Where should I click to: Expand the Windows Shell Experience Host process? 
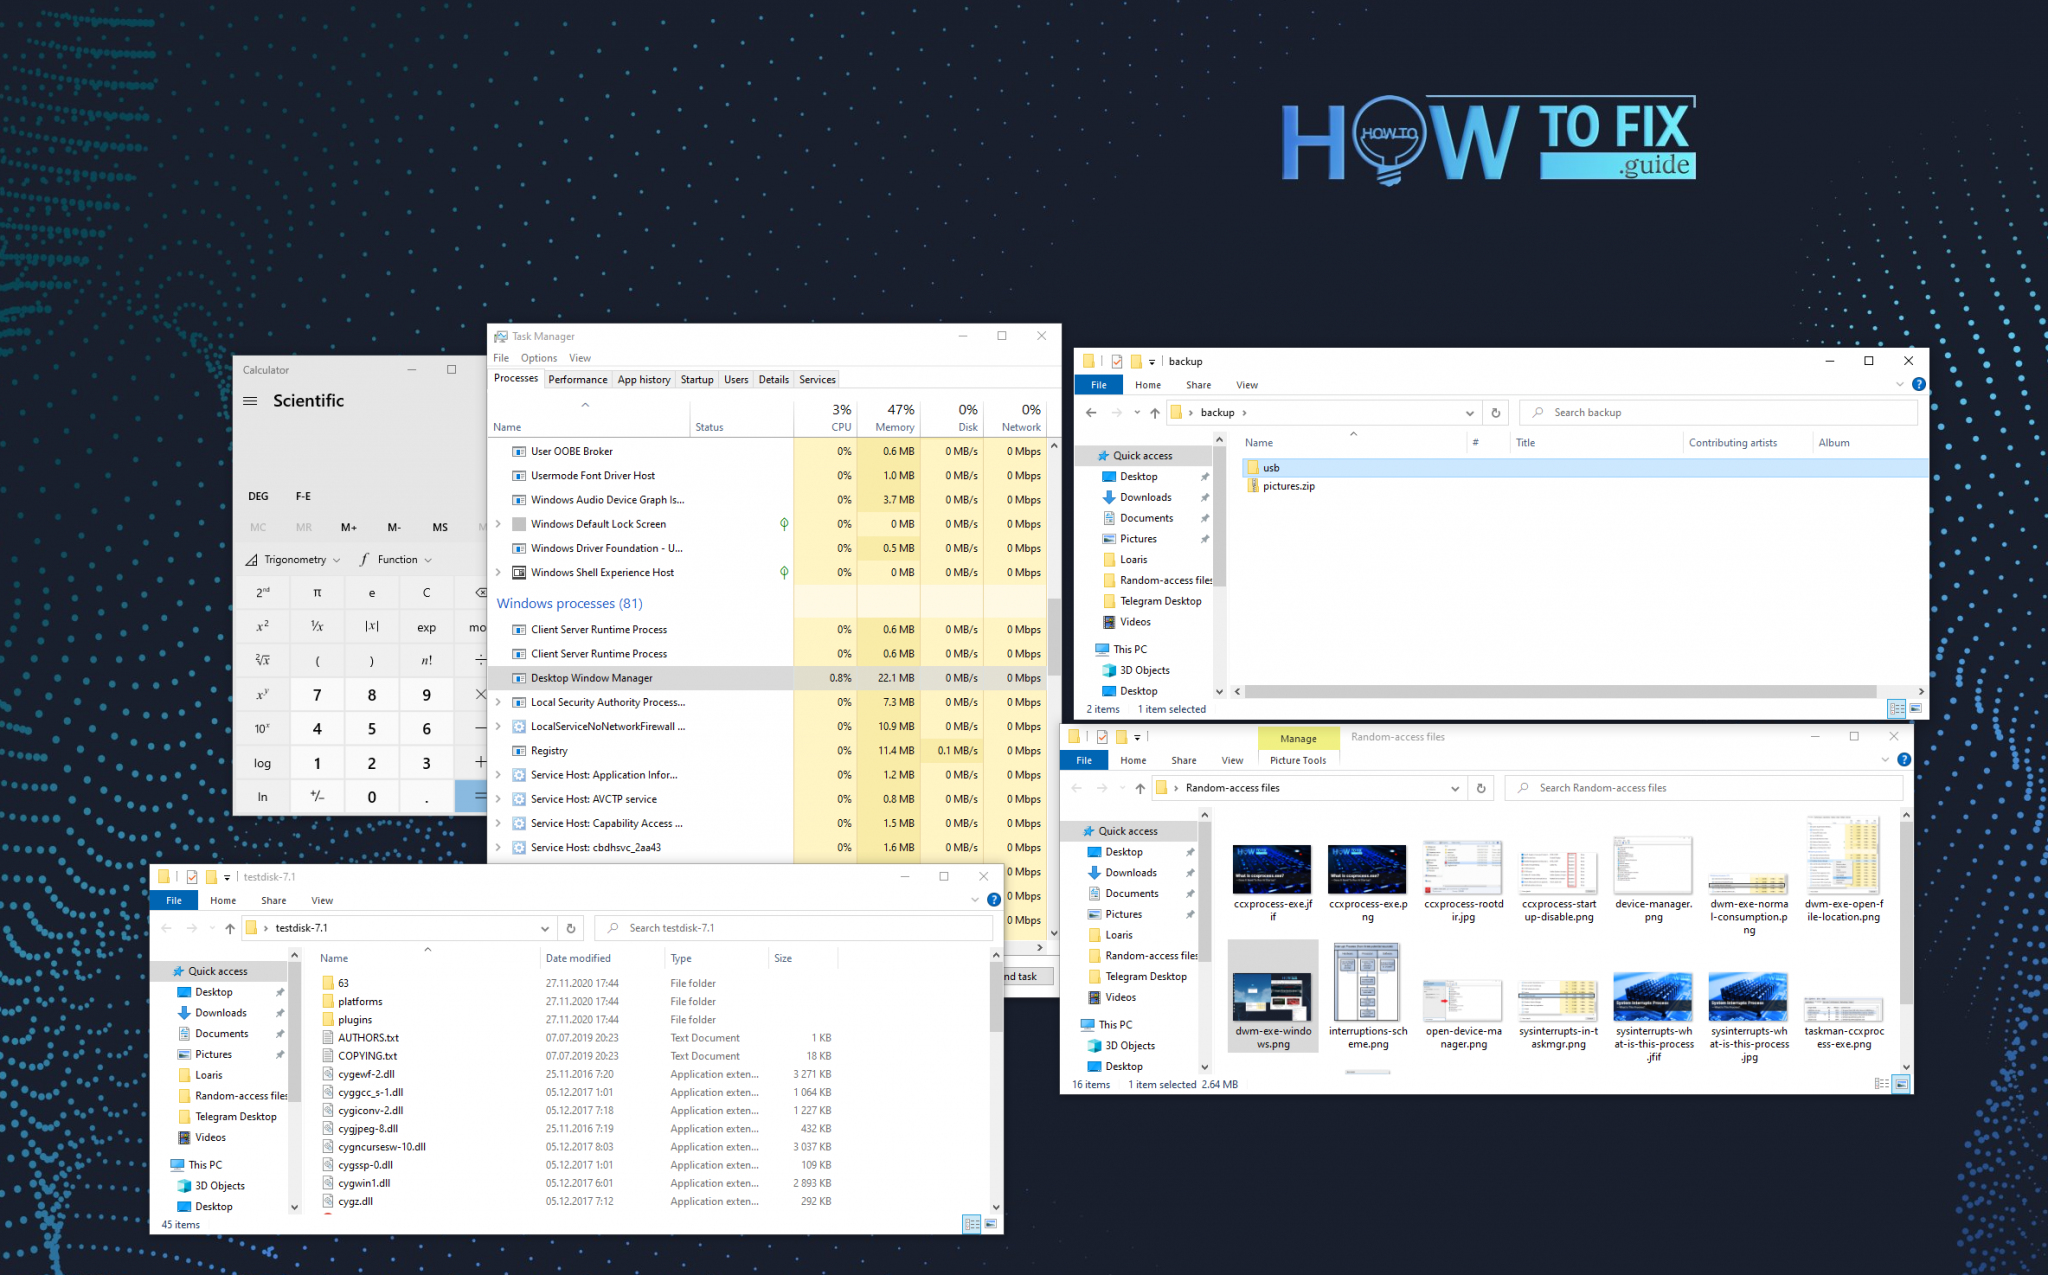(498, 572)
